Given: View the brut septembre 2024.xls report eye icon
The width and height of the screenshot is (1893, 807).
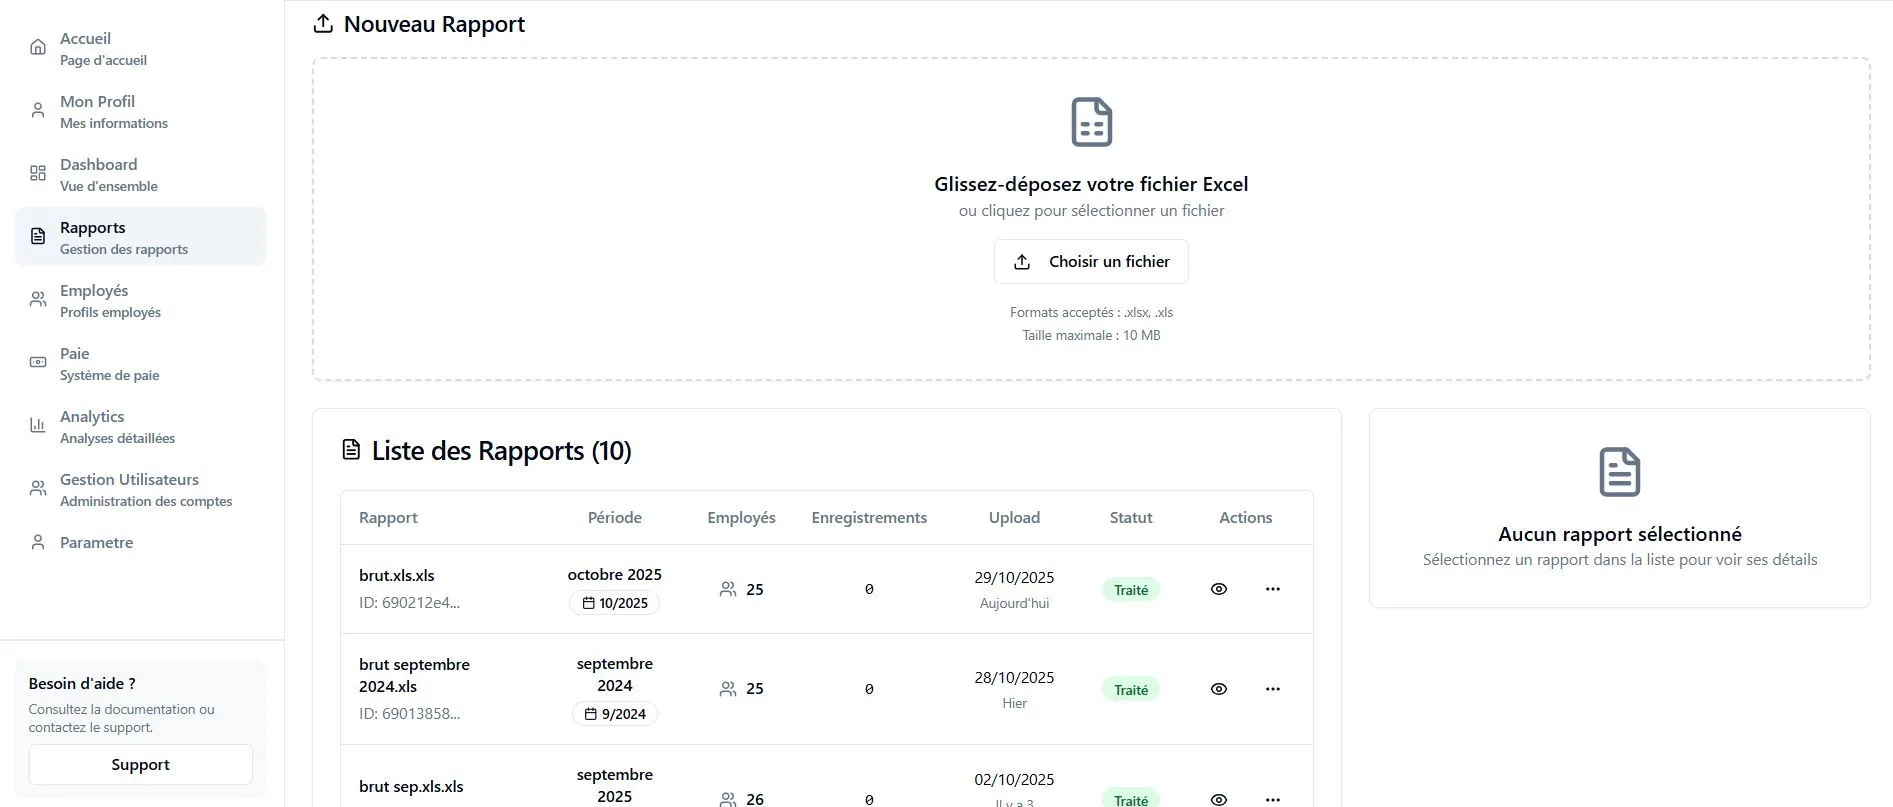Looking at the screenshot, I should click(1218, 689).
